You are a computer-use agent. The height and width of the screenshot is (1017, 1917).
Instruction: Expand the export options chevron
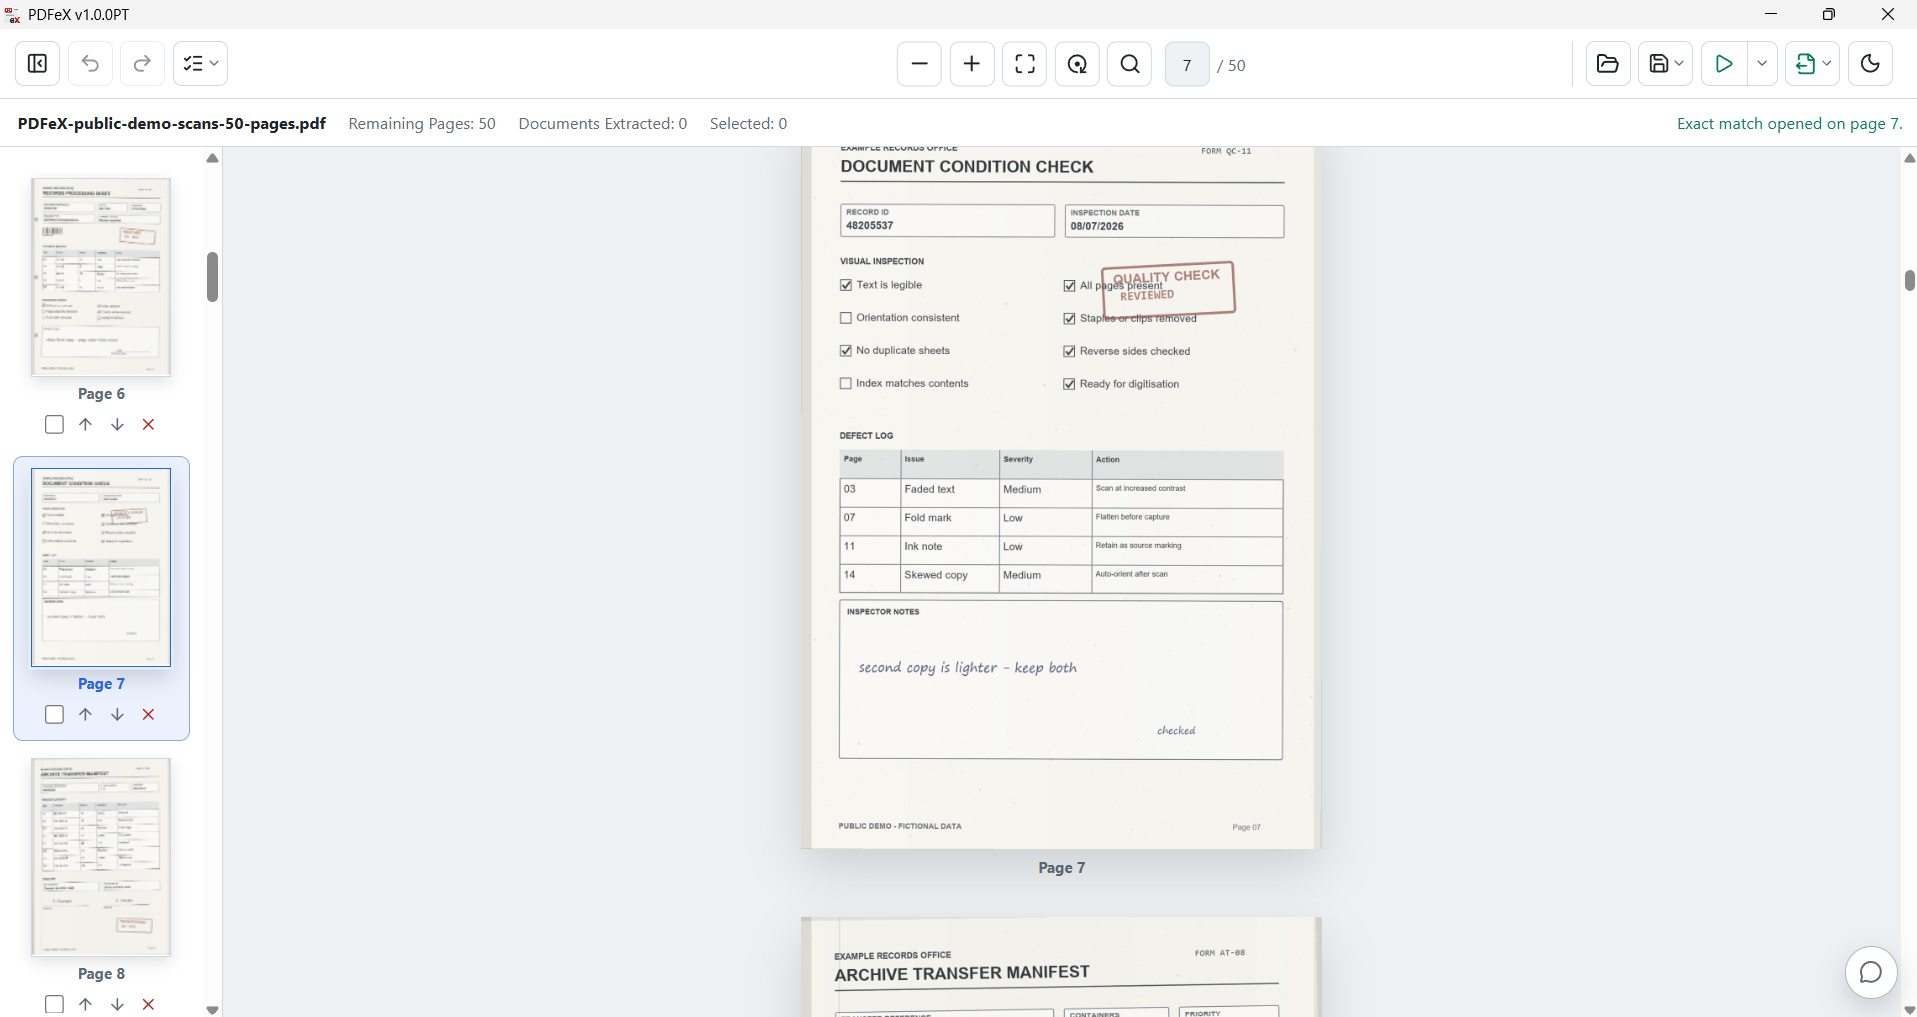(1828, 64)
